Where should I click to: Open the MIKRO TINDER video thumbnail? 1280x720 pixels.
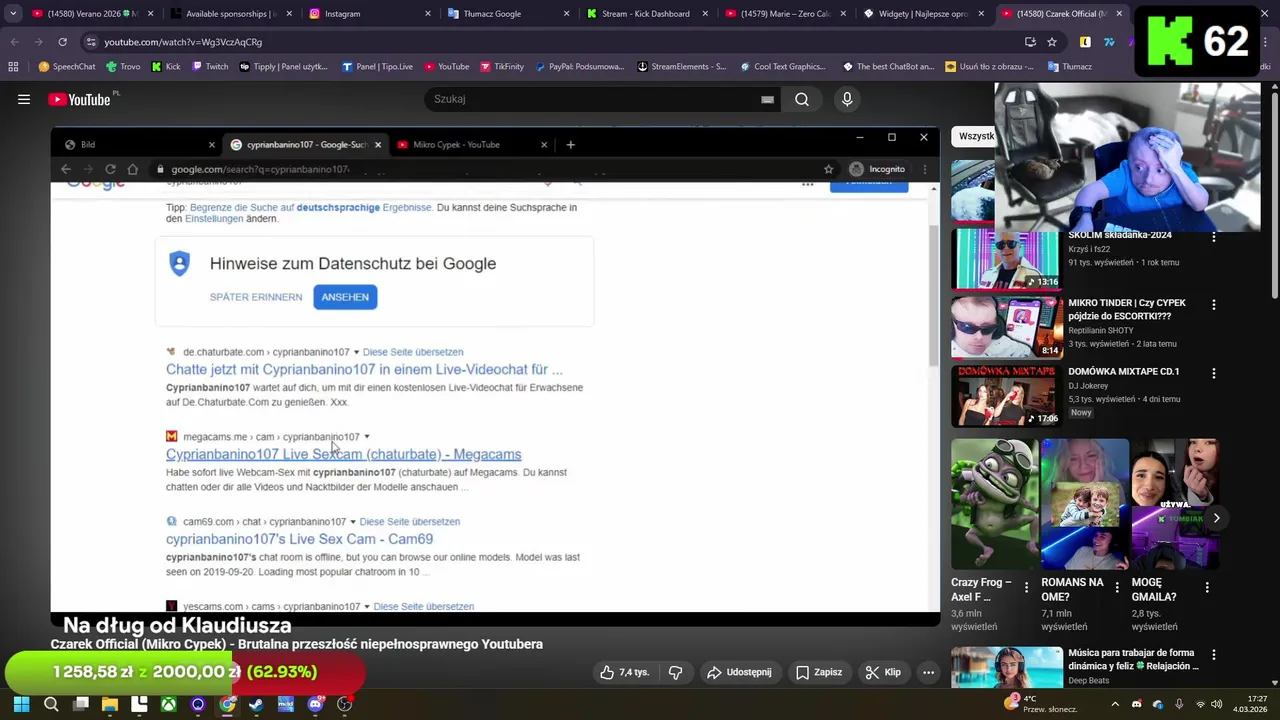pyautogui.click(x=1006, y=327)
